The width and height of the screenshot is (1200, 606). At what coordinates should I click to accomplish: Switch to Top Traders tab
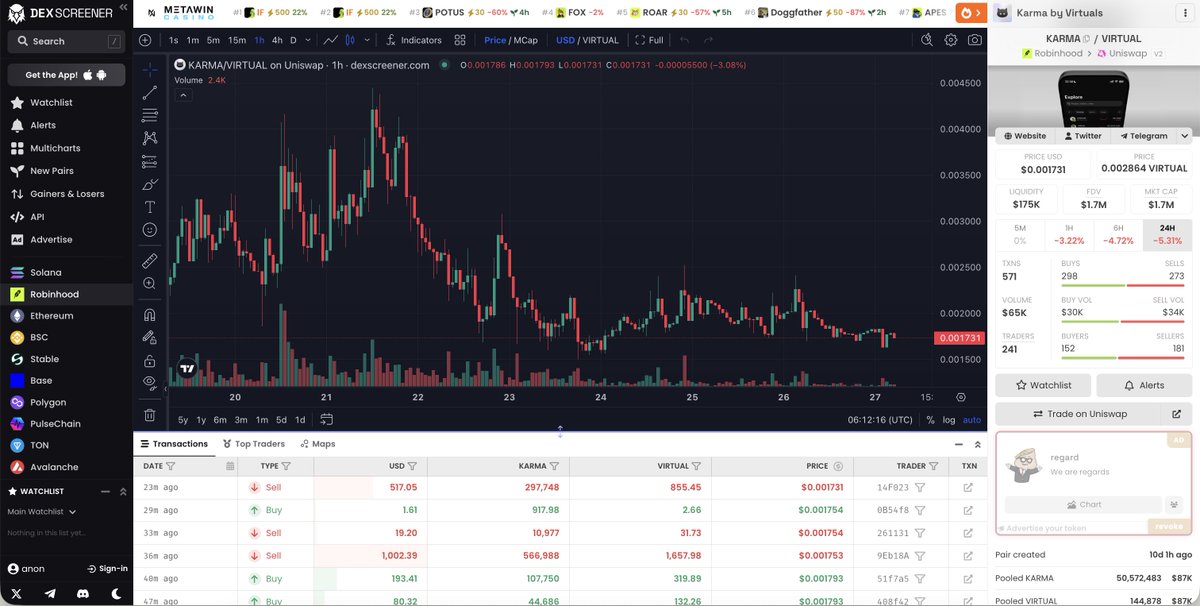pyautogui.click(x=254, y=444)
